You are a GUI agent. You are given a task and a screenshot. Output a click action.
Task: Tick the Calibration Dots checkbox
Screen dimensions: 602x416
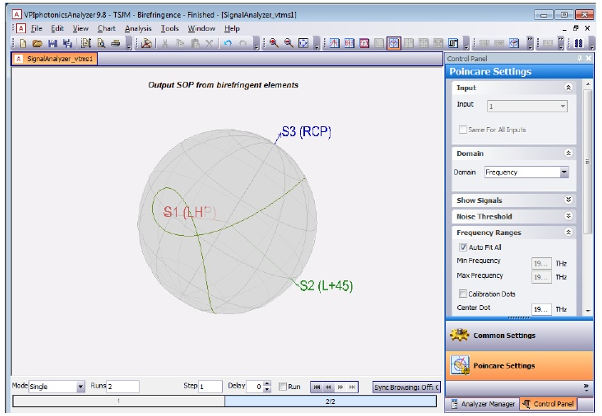(463, 294)
